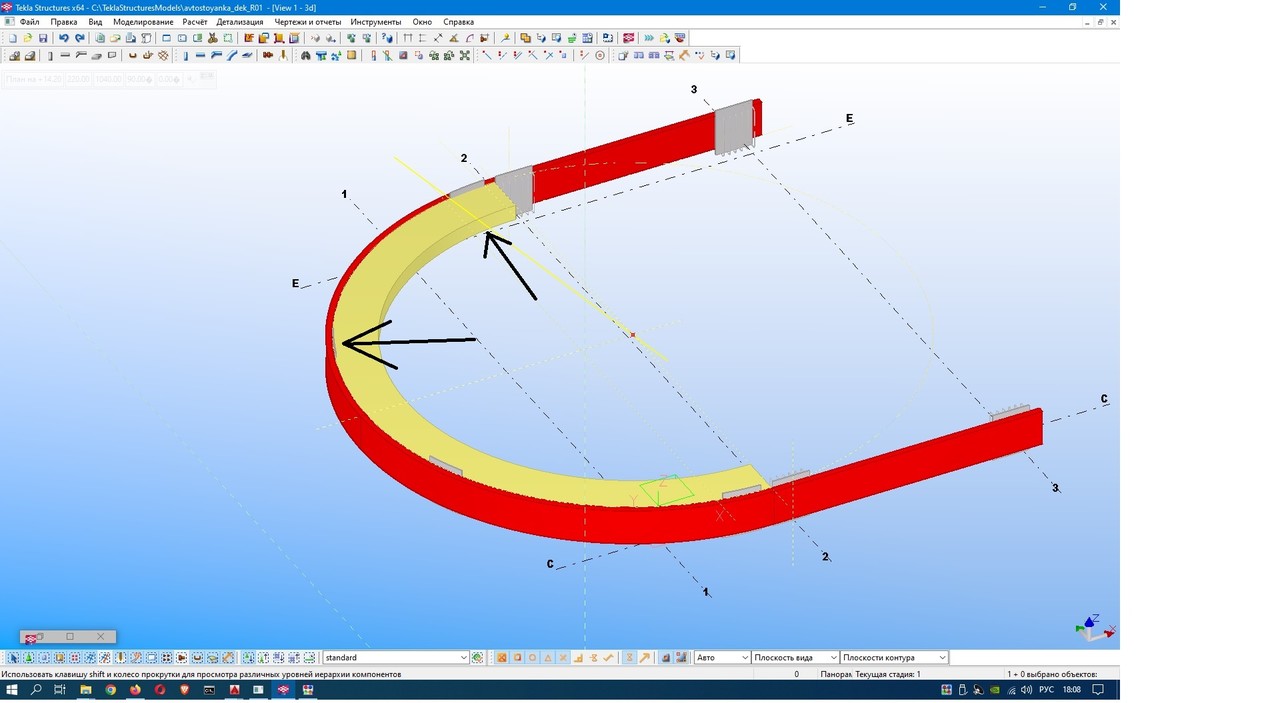The width and height of the screenshot is (1280, 703).
Task: Click the Save model floppy icon
Action: point(43,38)
